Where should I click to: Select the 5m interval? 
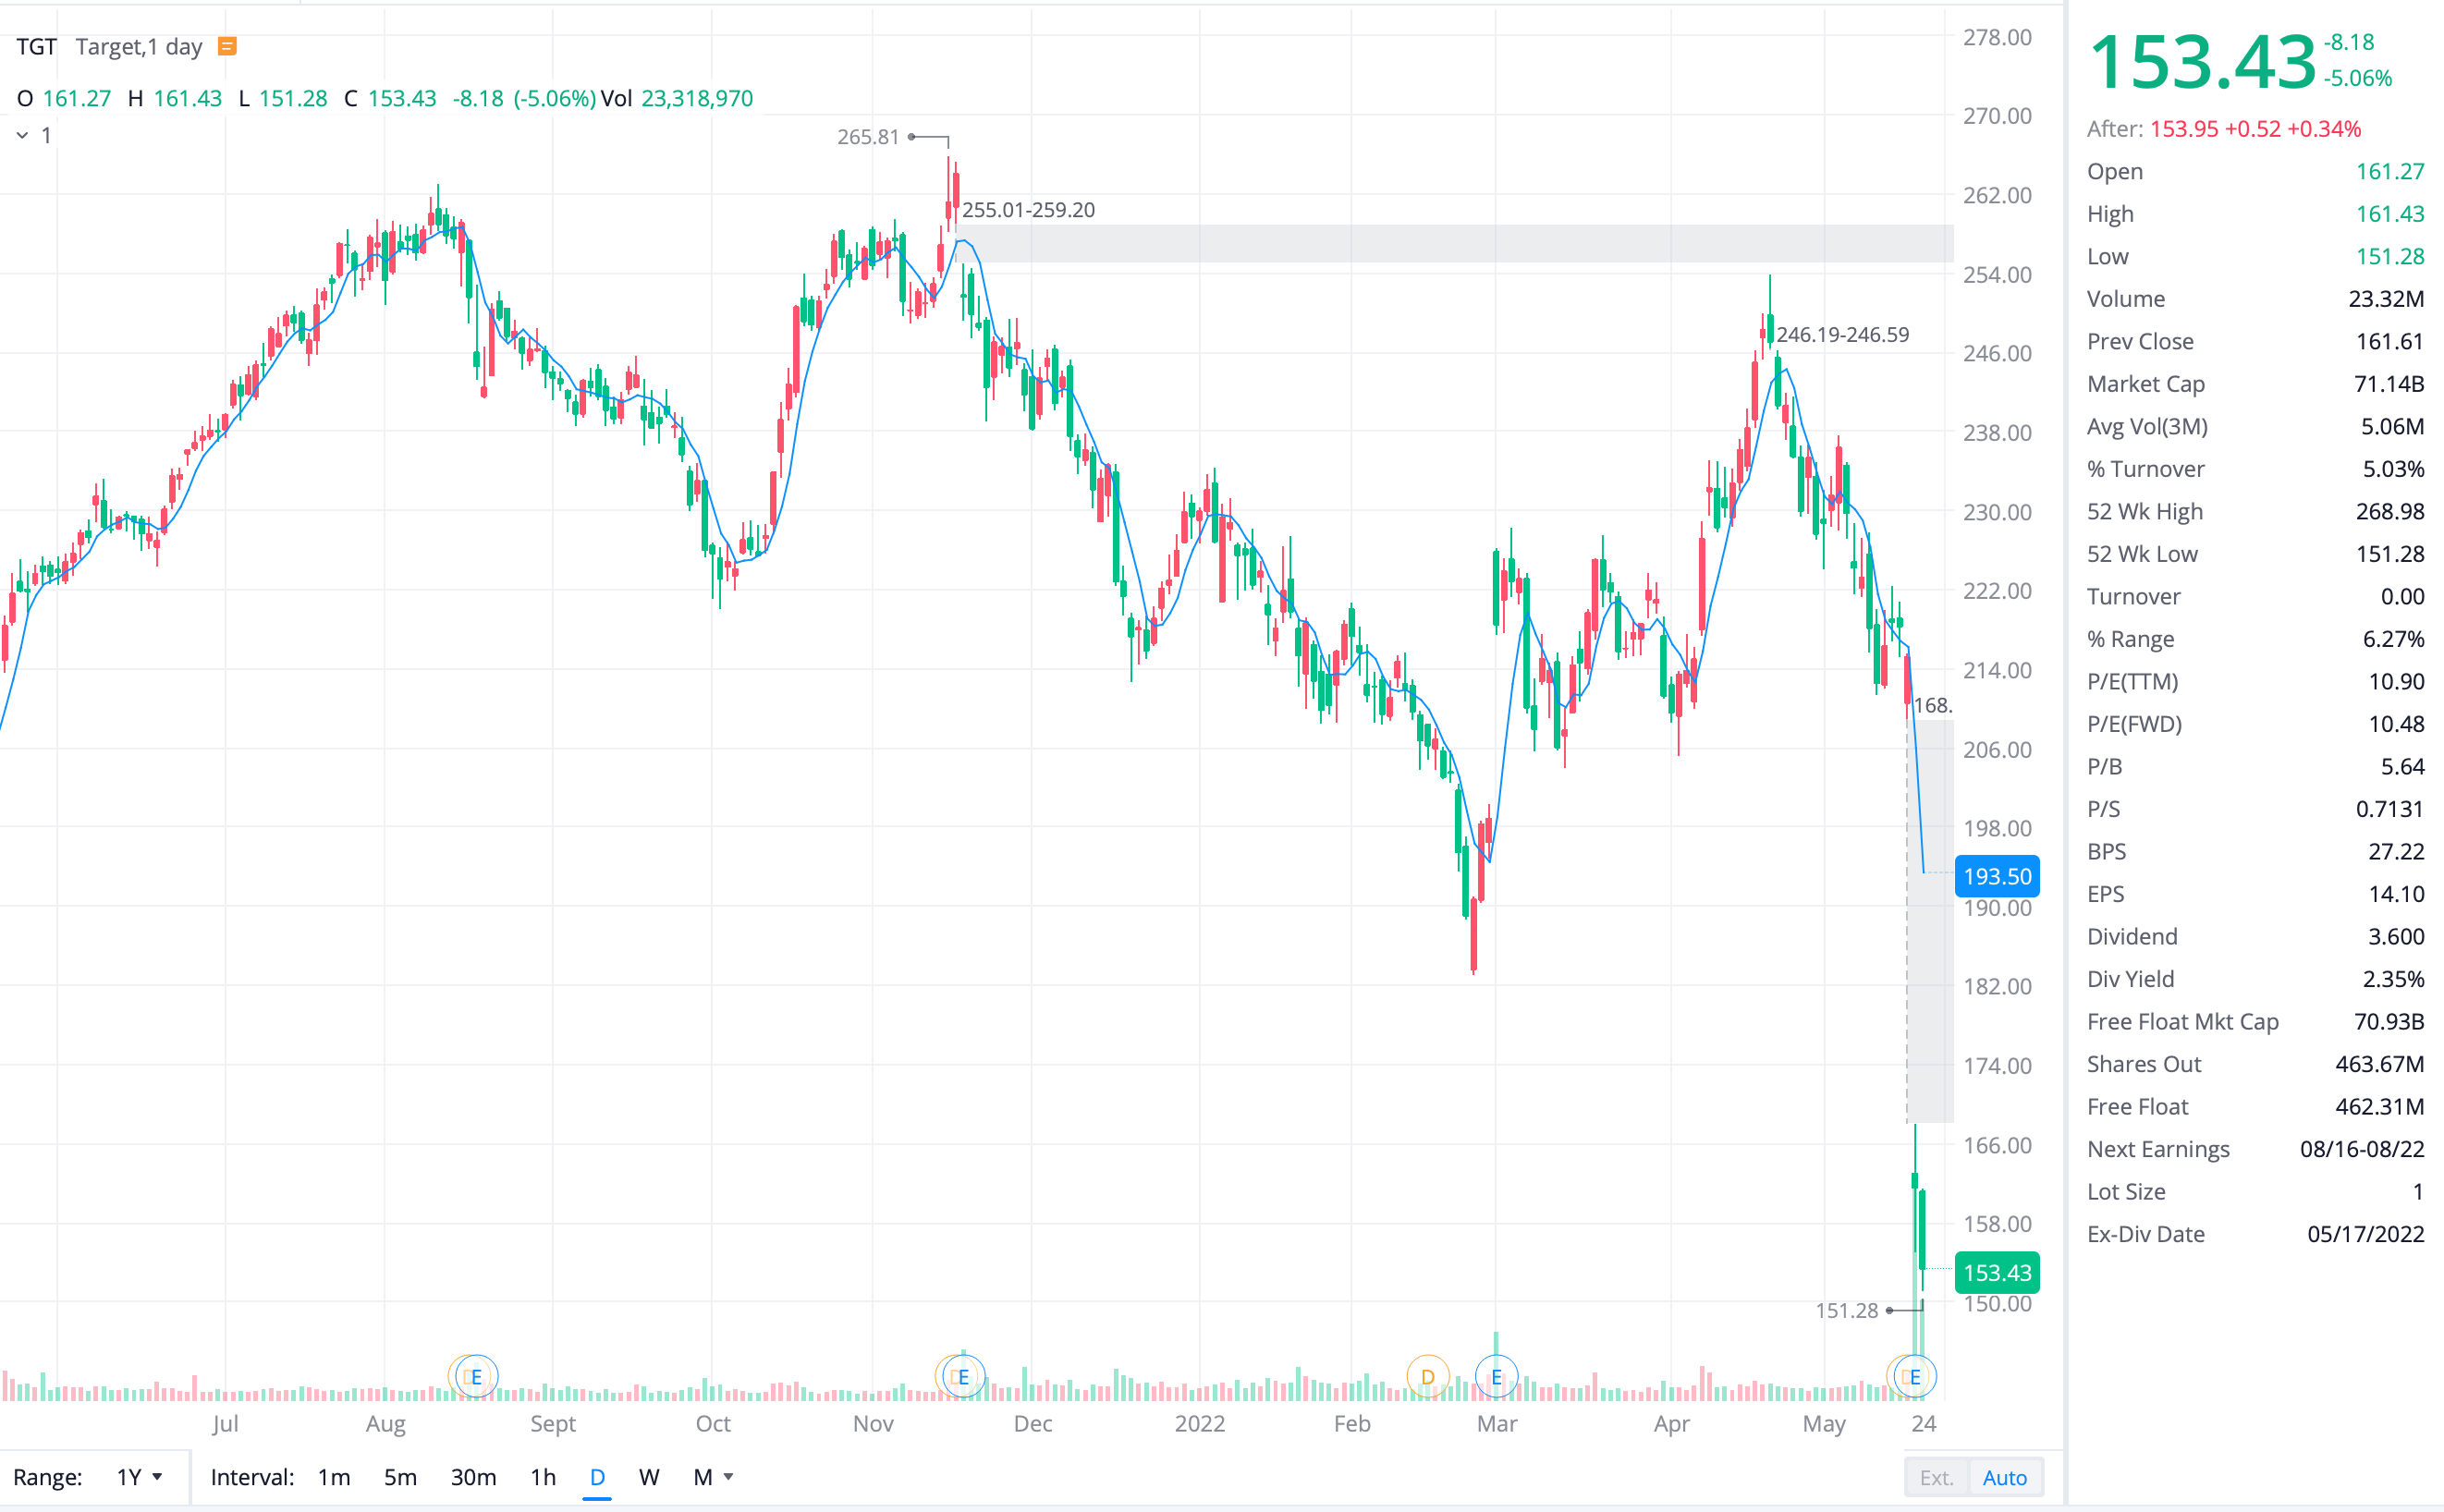click(400, 1477)
